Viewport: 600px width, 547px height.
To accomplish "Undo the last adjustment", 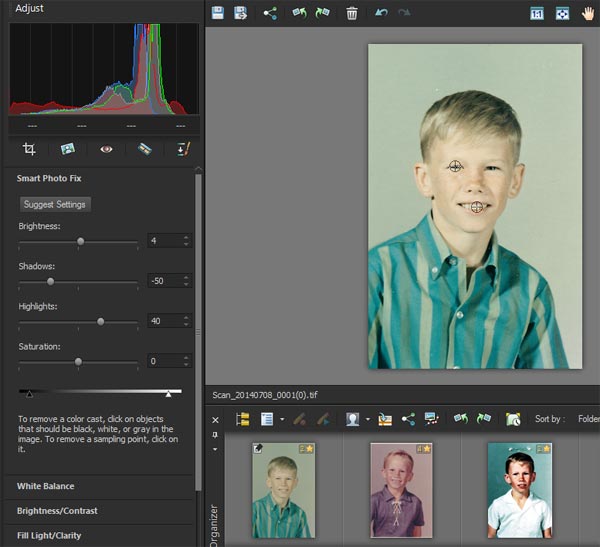I will click(x=381, y=13).
